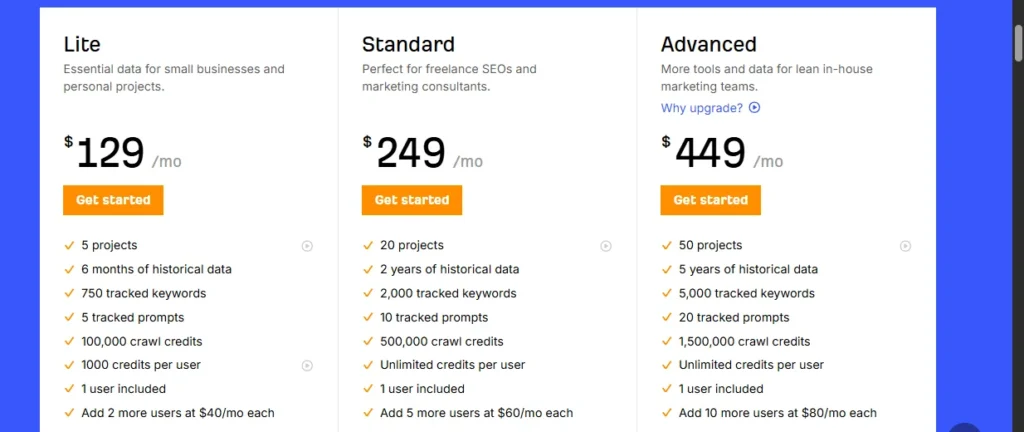Click 'Add 5 more users at $60/mo each'
1024x432 pixels.
pos(476,413)
